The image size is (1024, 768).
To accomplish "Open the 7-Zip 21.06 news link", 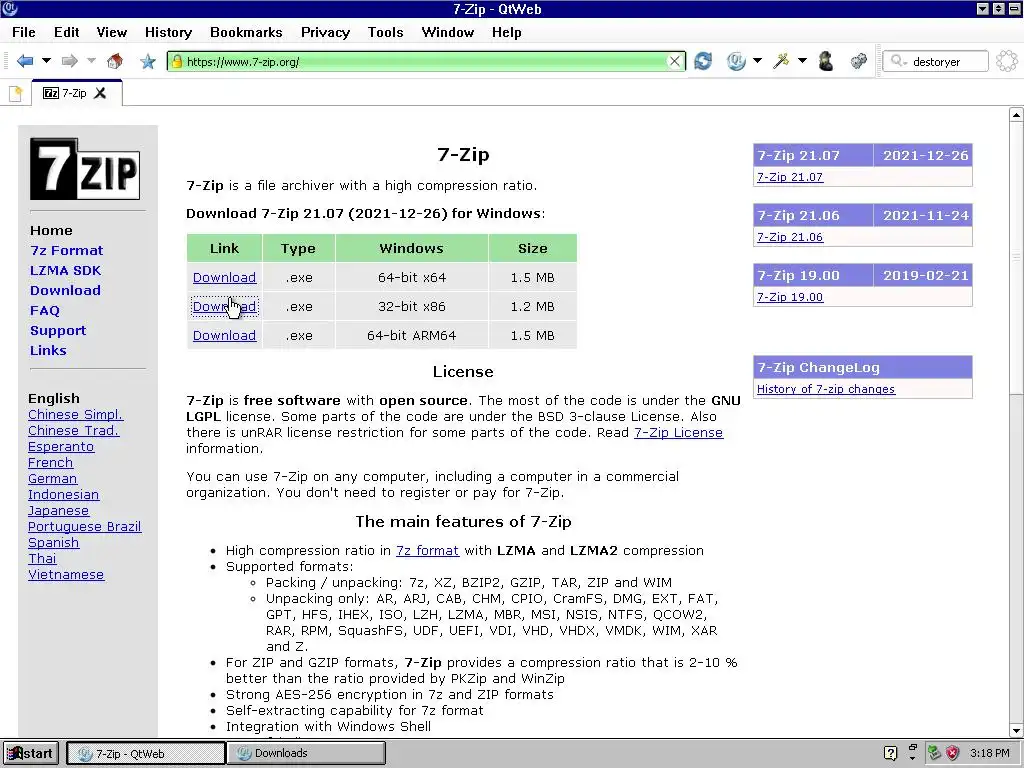I will tap(790, 237).
